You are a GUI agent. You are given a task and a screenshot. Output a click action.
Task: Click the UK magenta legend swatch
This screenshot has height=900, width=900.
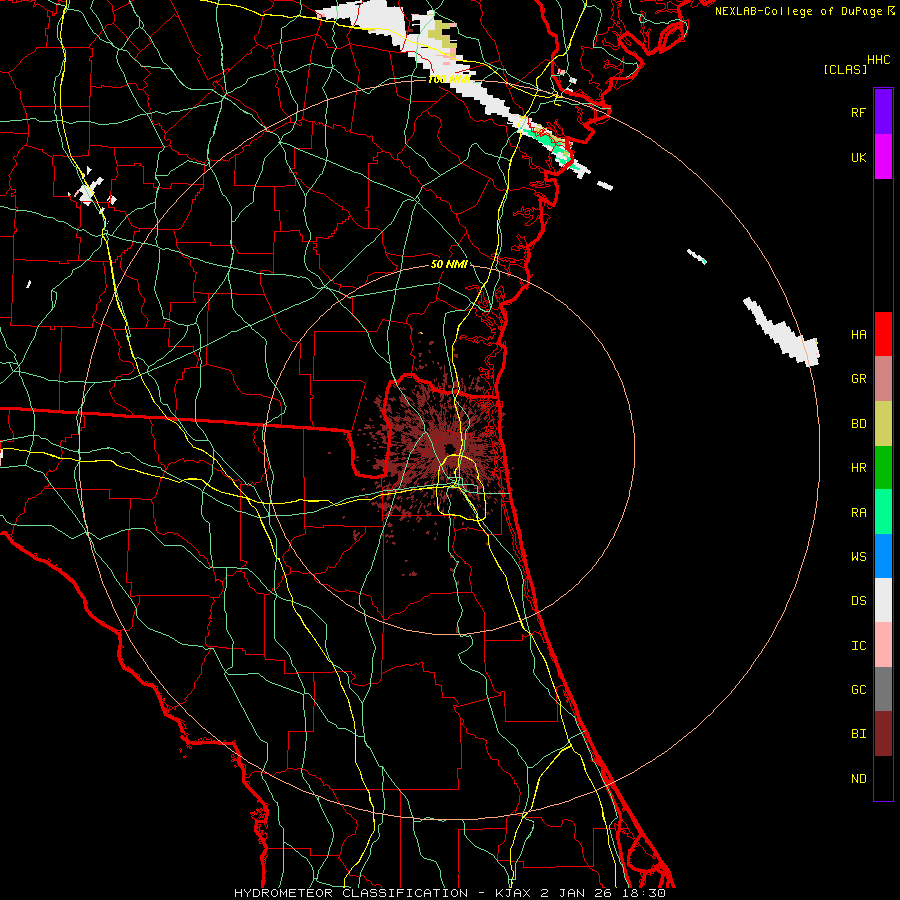(883, 157)
